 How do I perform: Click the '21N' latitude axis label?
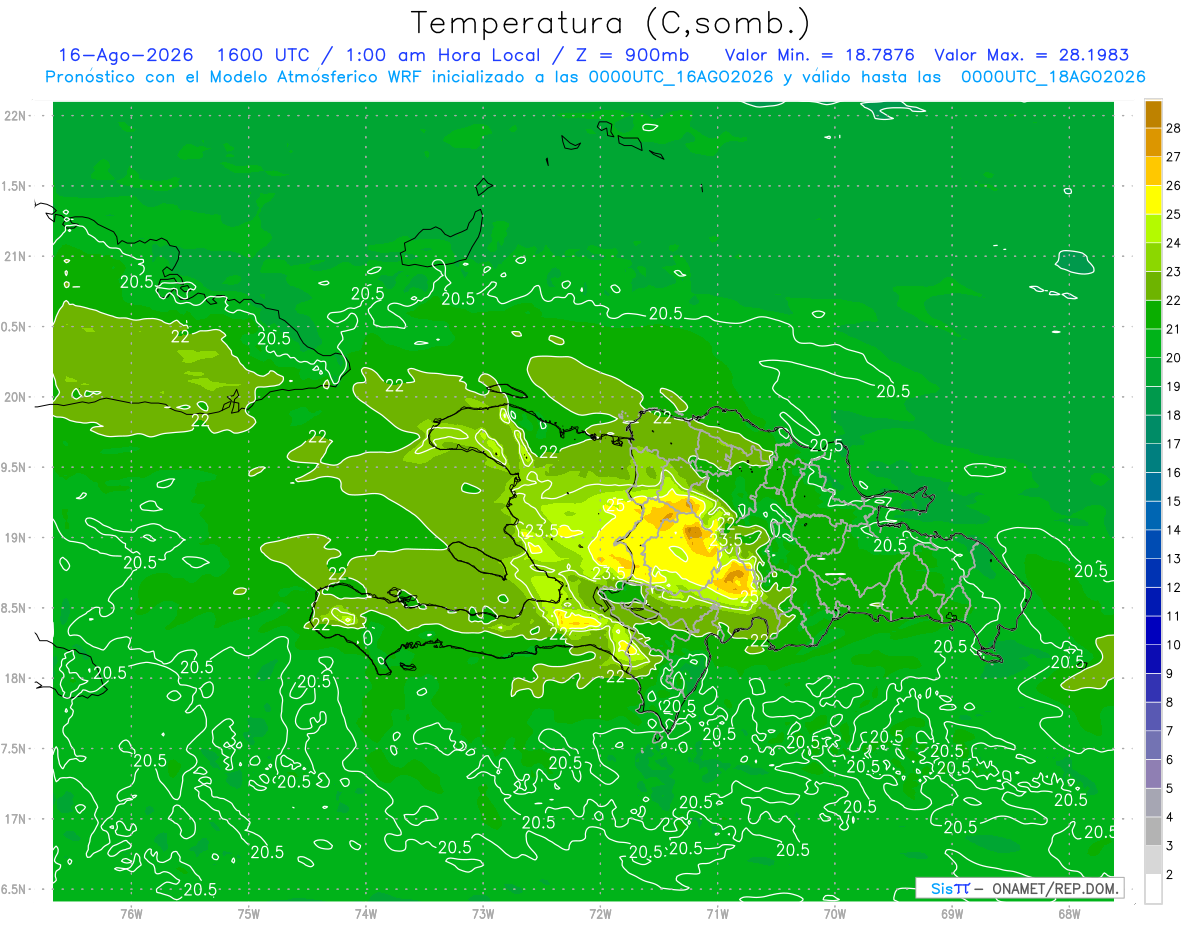coord(15,256)
